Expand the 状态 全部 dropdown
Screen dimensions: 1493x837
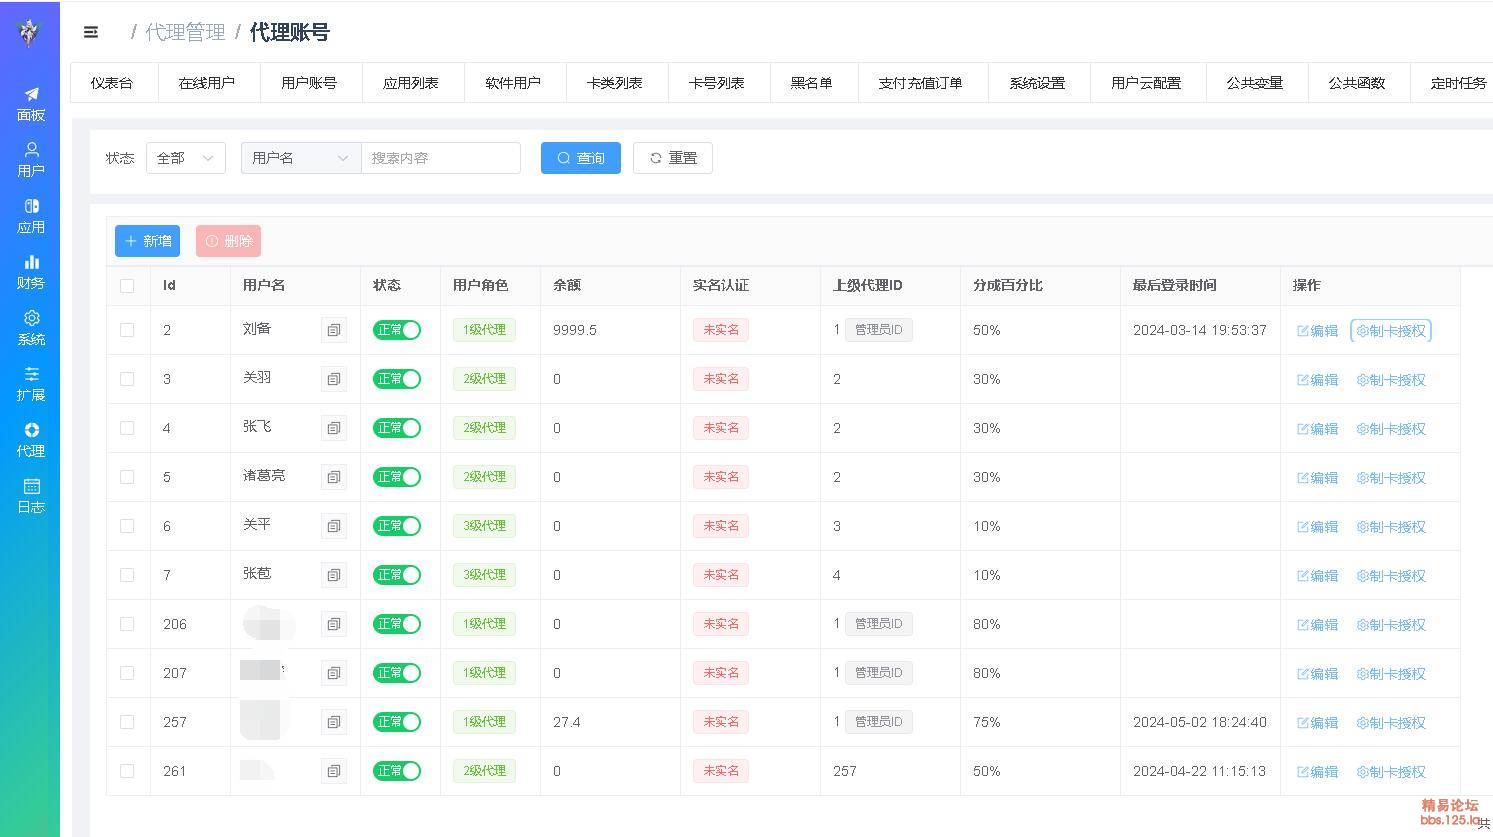tap(186, 158)
